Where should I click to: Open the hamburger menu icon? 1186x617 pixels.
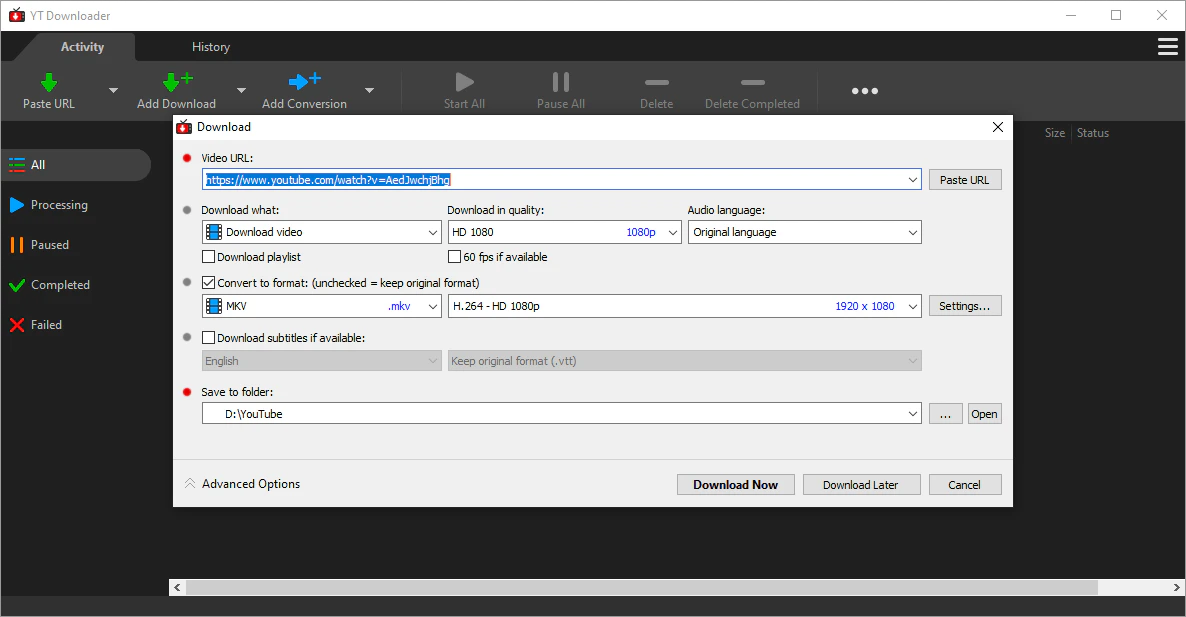[x=1167, y=47]
